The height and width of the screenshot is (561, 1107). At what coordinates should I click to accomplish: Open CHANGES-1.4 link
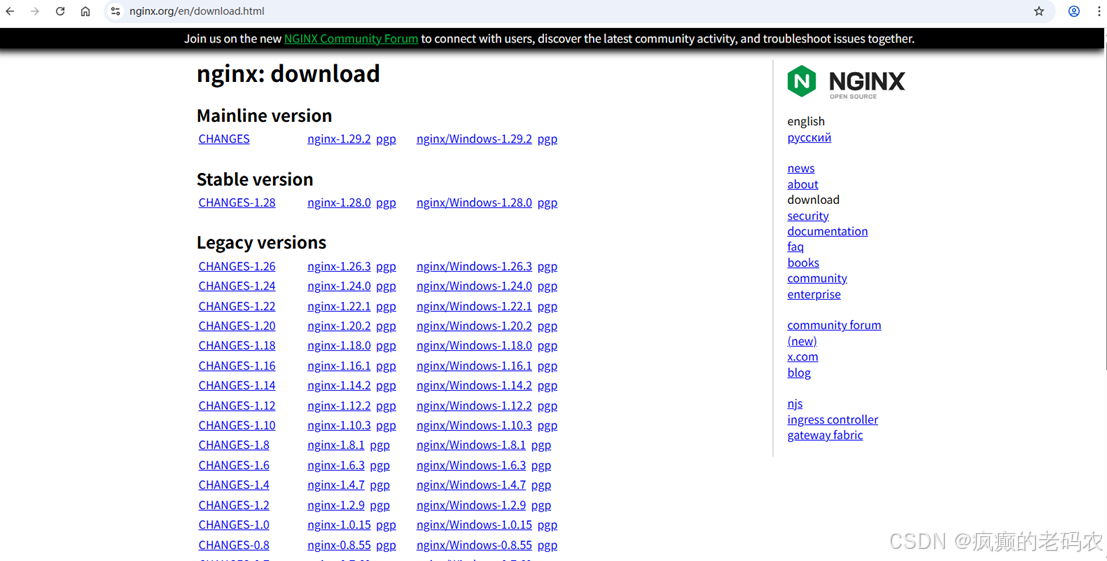coord(234,485)
